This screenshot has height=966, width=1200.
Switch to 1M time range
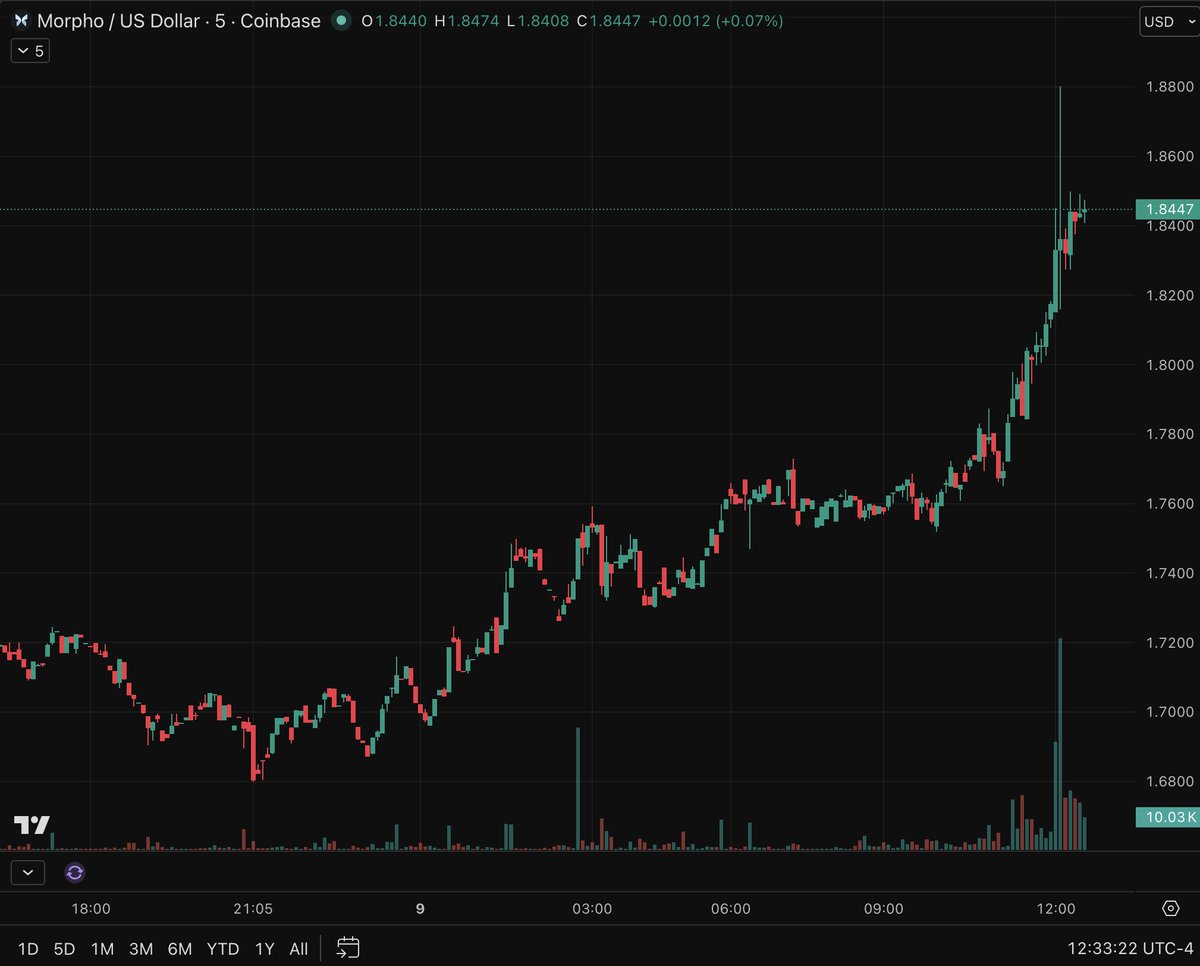(x=101, y=948)
